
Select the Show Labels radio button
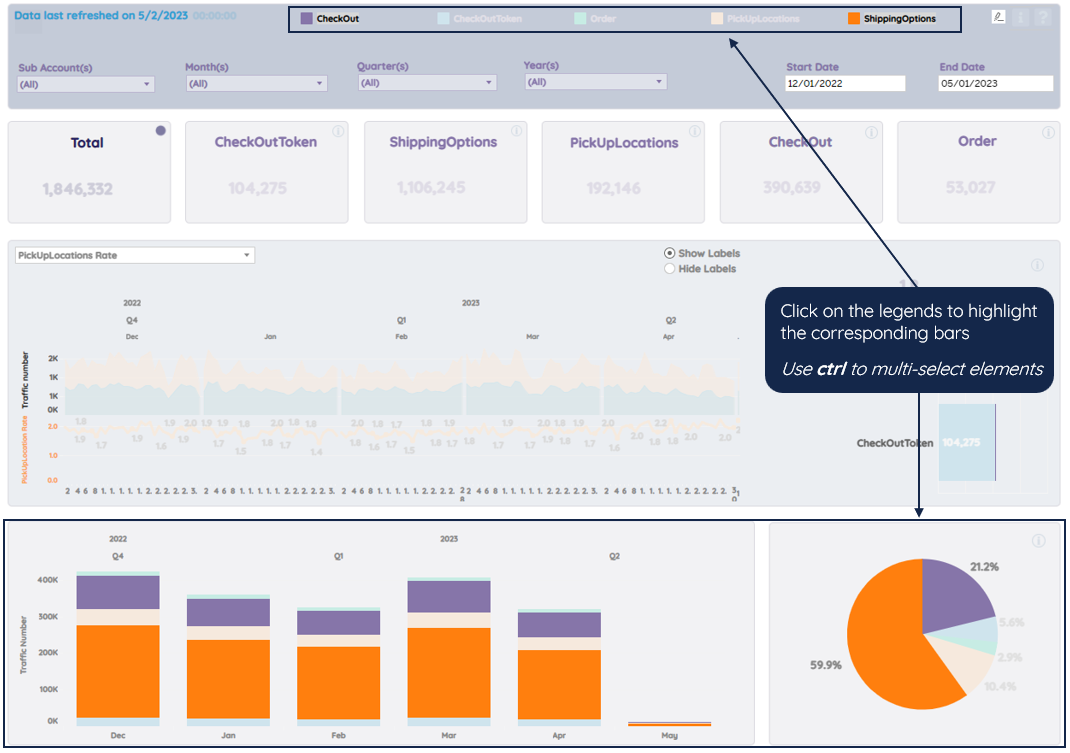pos(669,253)
